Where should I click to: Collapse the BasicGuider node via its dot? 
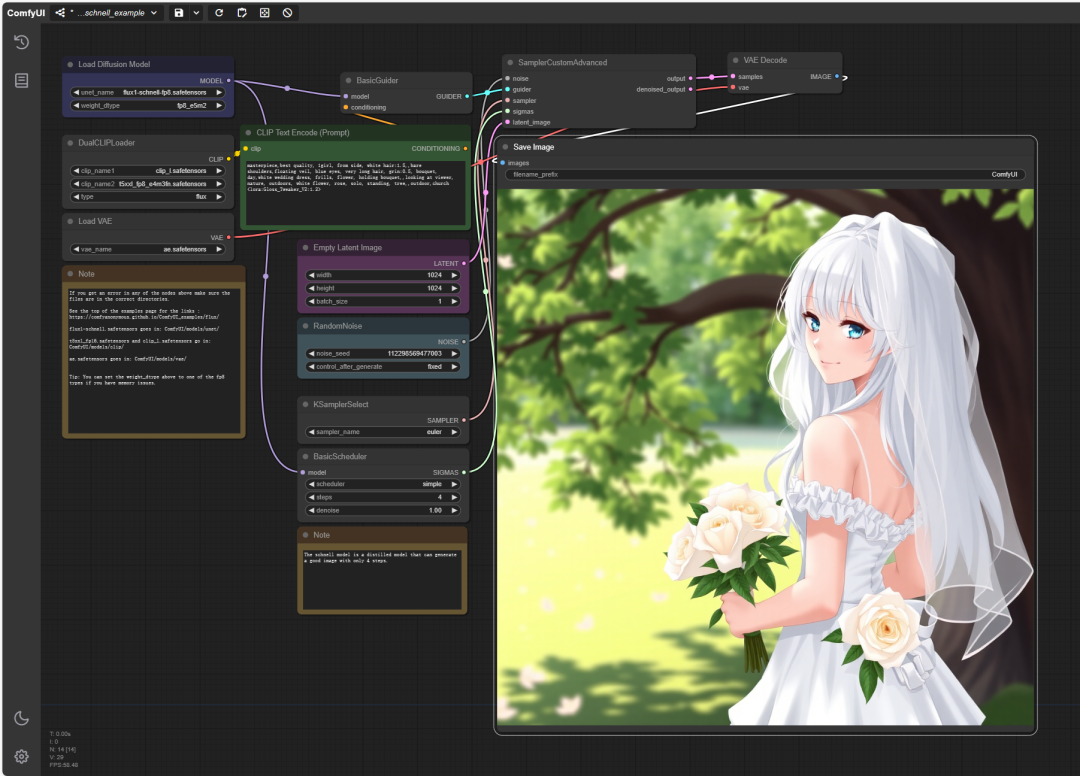[349, 81]
